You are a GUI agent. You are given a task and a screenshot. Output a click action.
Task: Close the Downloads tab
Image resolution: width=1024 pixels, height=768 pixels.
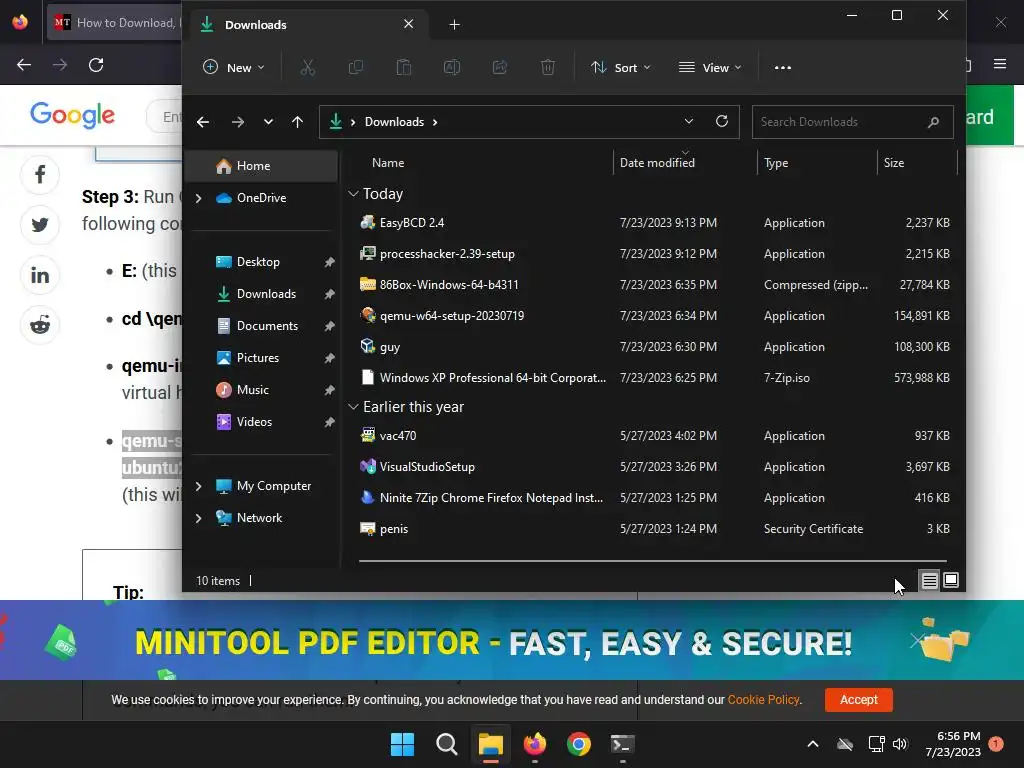click(x=408, y=24)
